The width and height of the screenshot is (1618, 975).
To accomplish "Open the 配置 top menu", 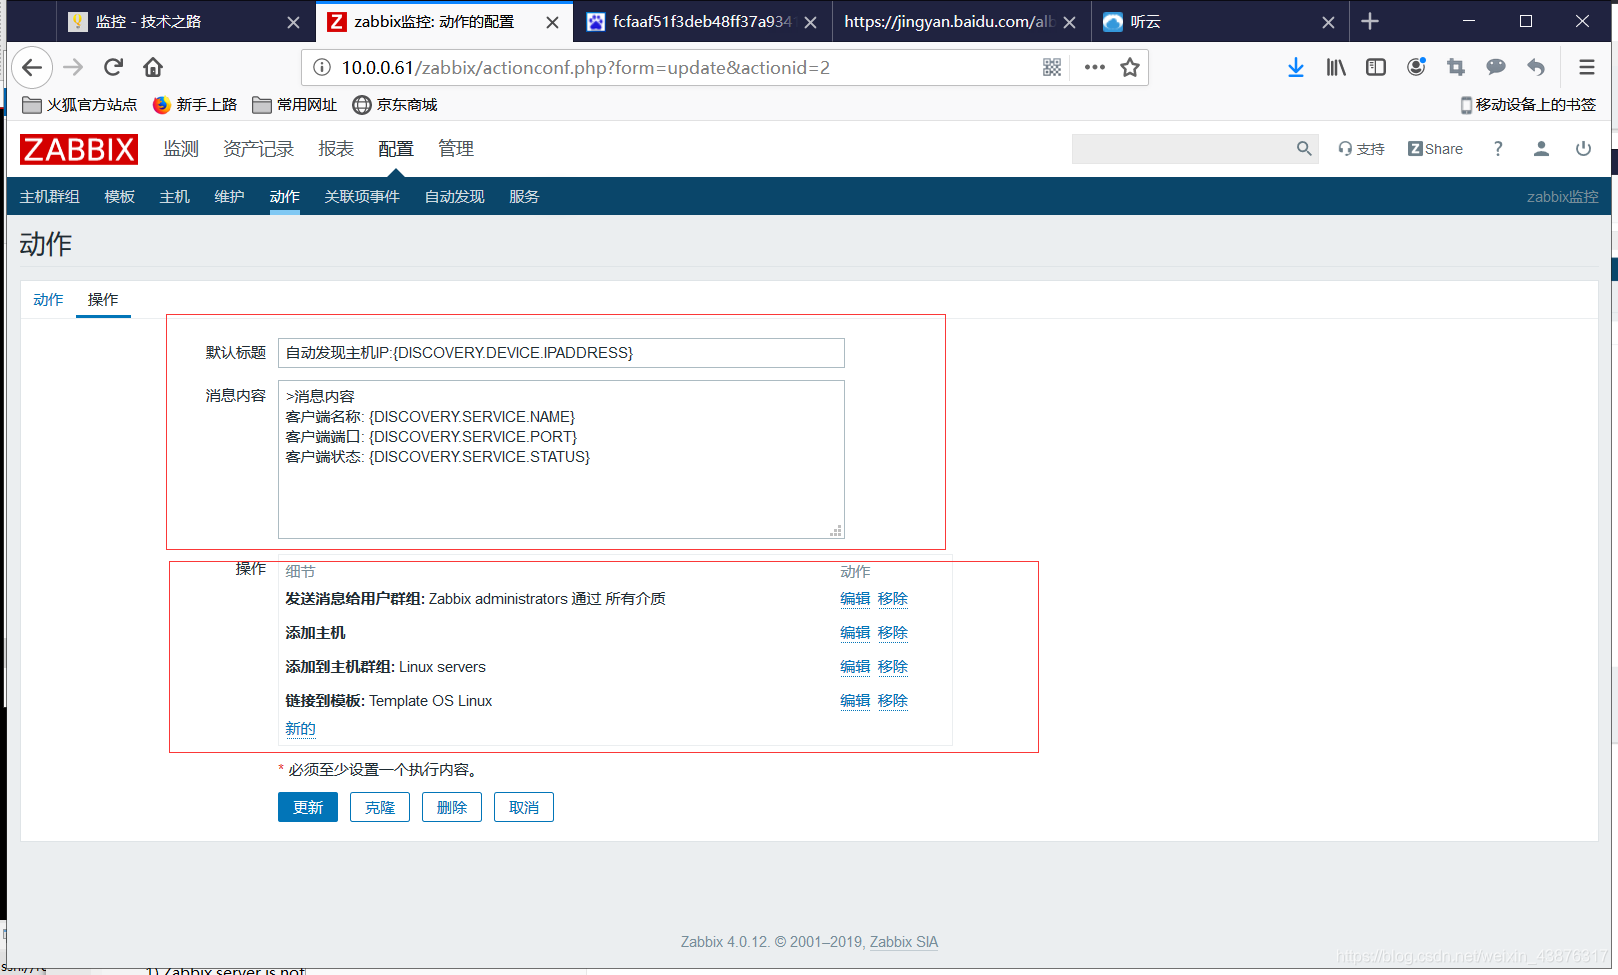I will (396, 148).
